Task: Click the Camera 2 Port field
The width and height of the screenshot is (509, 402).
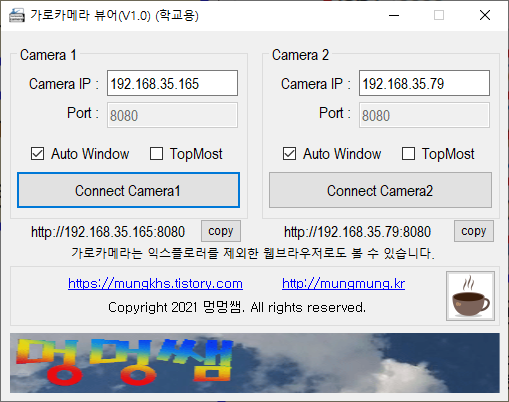Action: (424, 115)
